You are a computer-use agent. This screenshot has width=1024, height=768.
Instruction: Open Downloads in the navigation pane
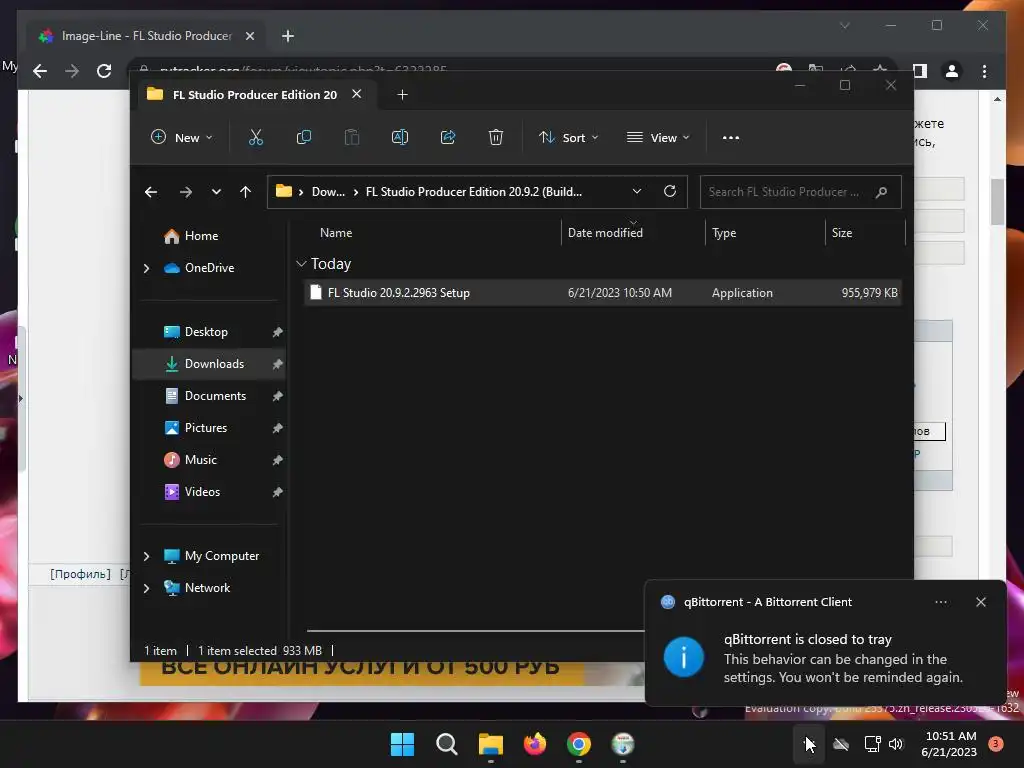[209, 364]
